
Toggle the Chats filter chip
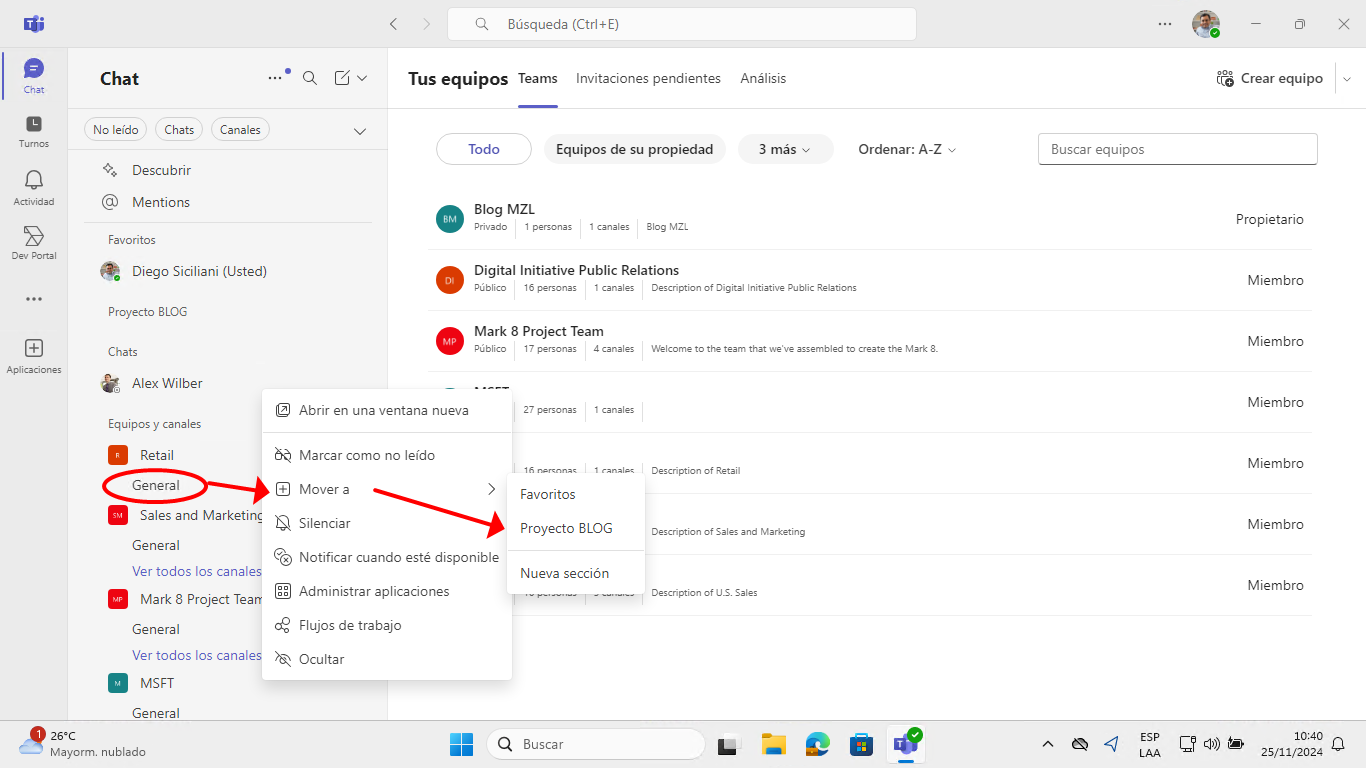click(179, 130)
